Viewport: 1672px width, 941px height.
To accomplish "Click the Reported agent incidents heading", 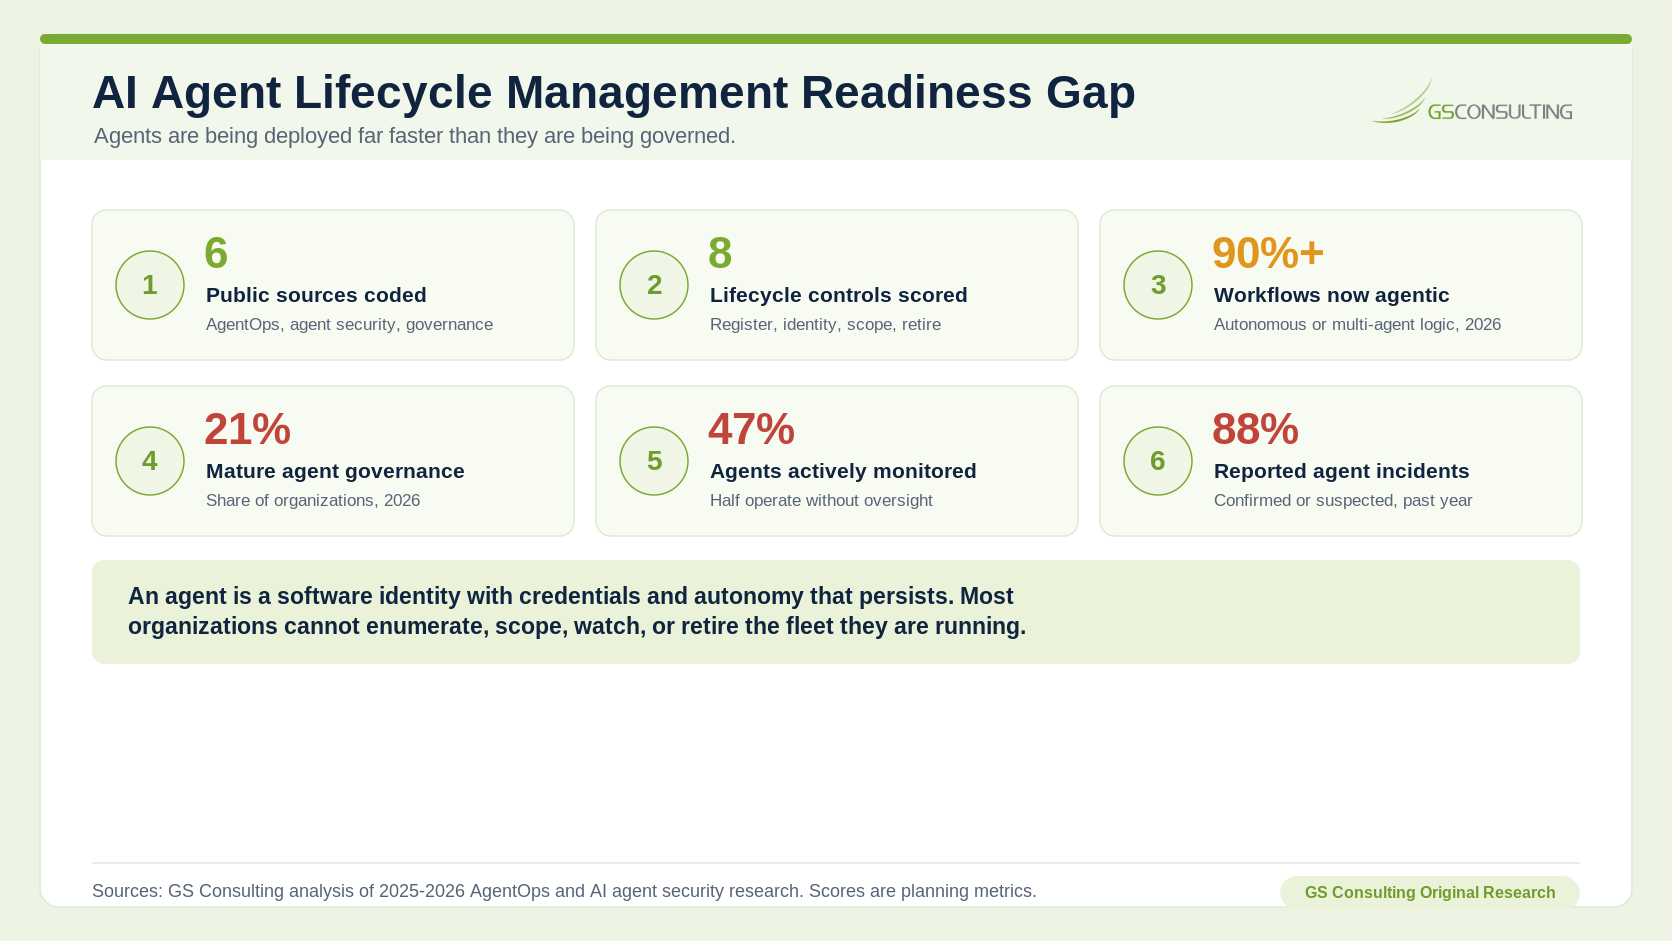I will click(x=1341, y=471).
